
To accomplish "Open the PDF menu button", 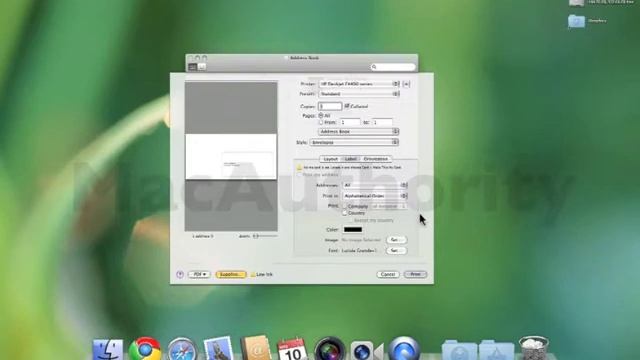I will pyautogui.click(x=199, y=274).
